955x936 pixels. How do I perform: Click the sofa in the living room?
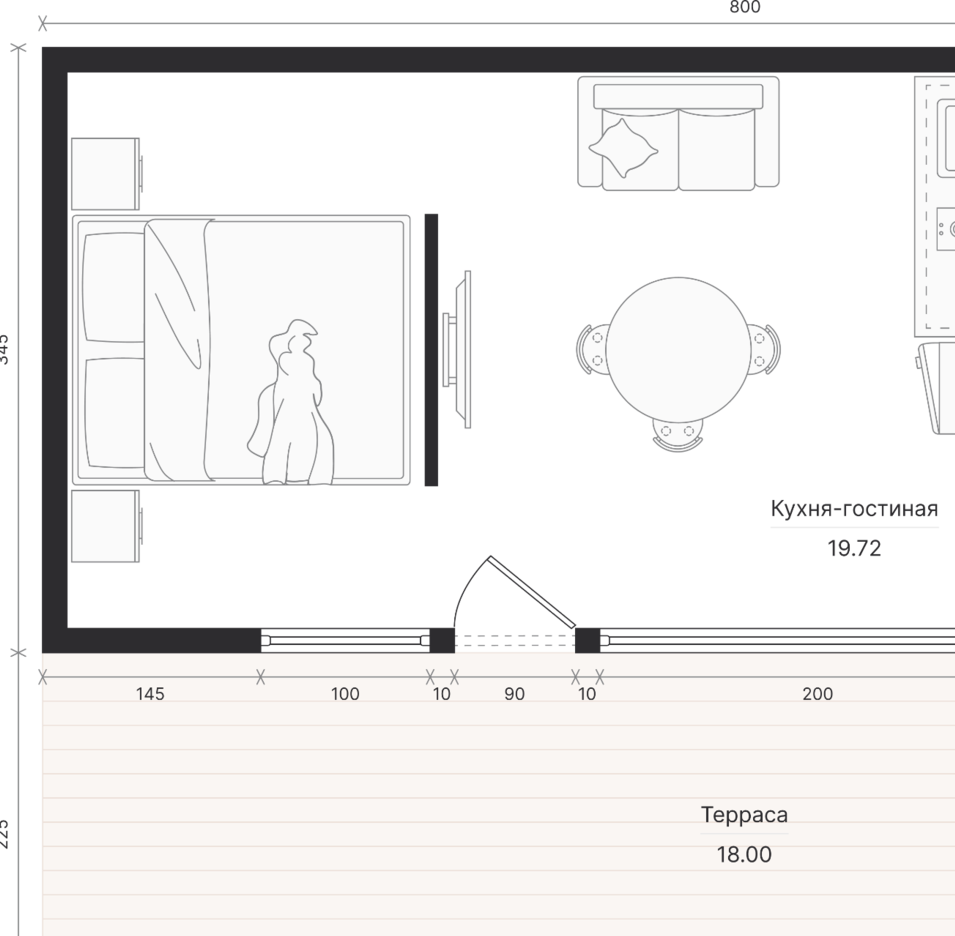[x=678, y=133]
